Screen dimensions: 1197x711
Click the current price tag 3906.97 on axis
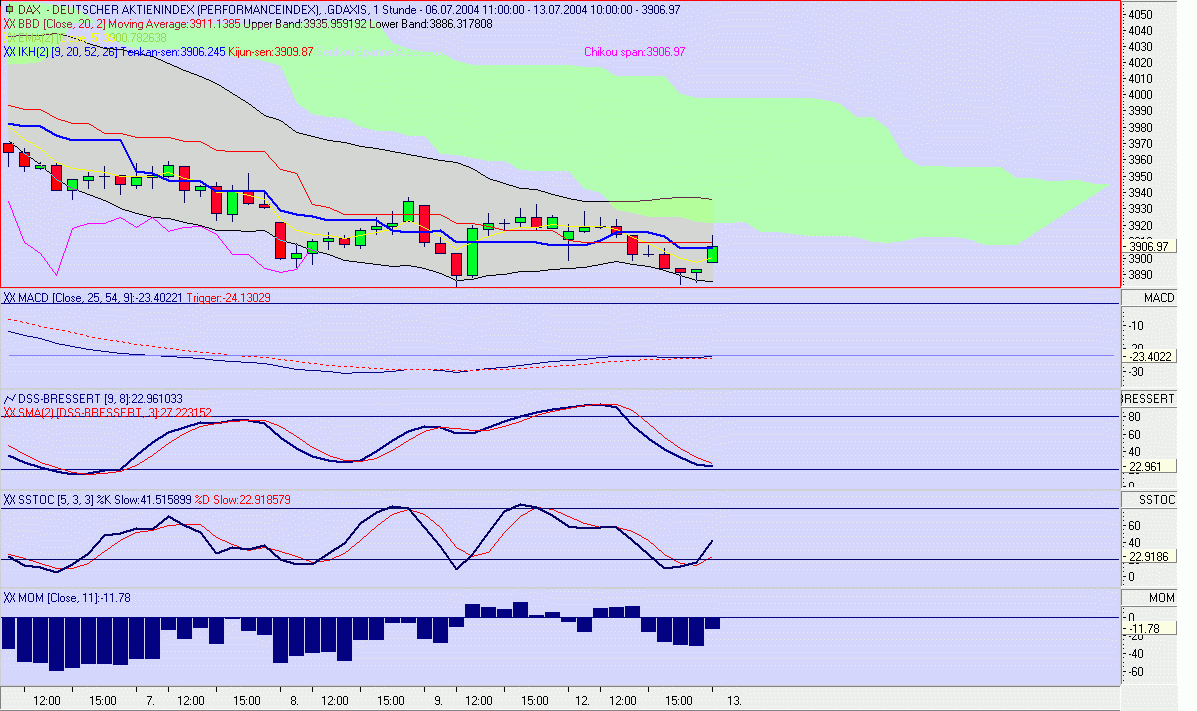click(1149, 246)
